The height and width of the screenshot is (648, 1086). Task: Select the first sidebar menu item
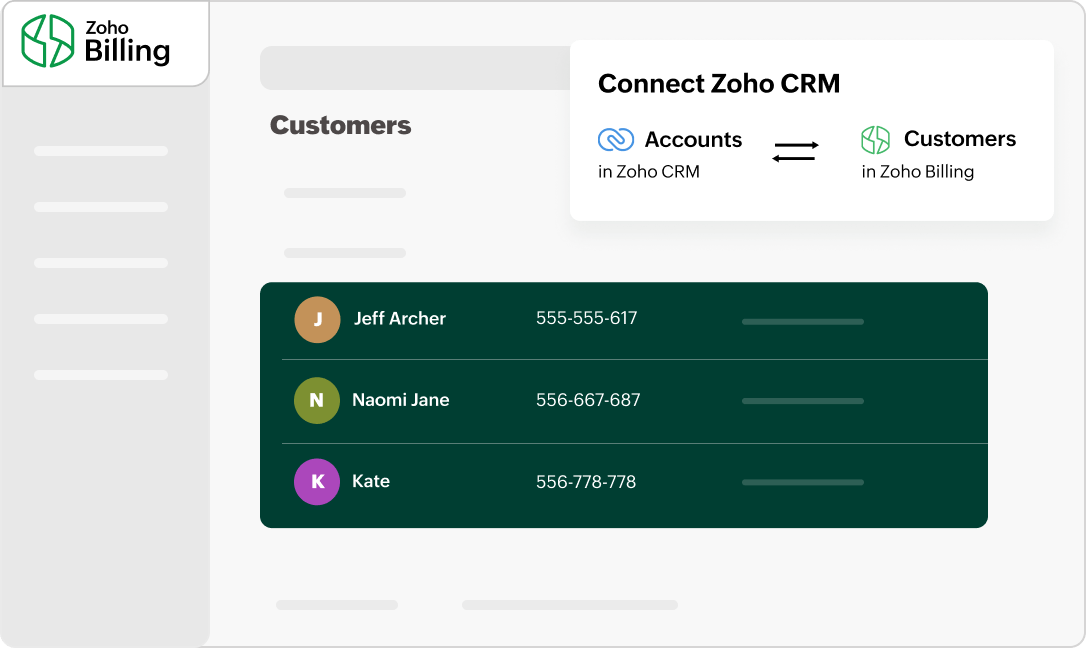(x=101, y=151)
